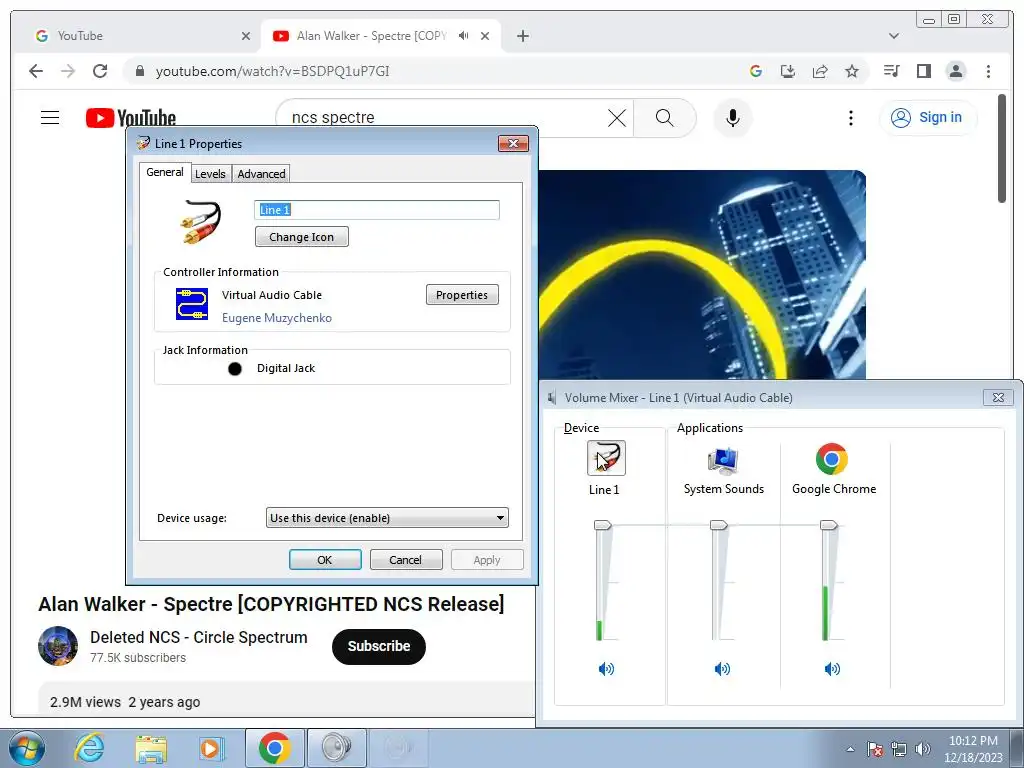Image resolution: width=1024 pixels, height=768 pixels.
Task: Run YouTube search with magnifier button
Action: (664, 118)
